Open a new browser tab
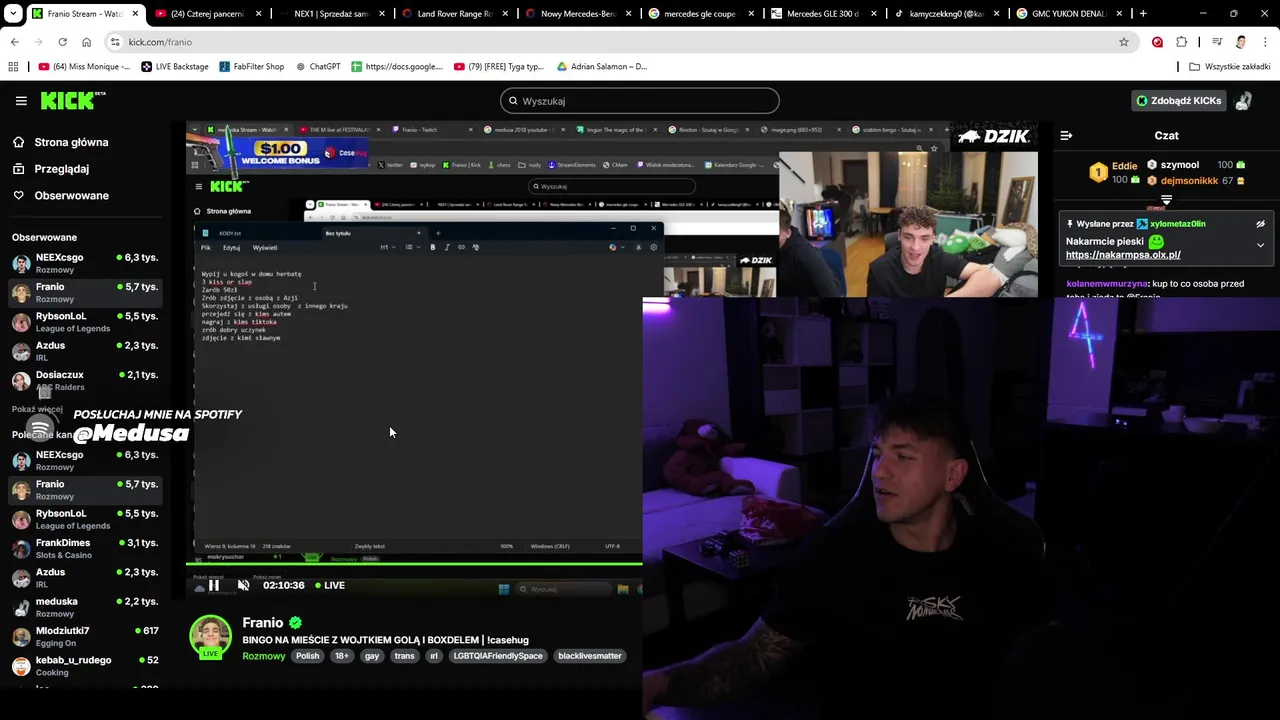Image resolution: width=1280 pixels, height=720 pixels. 1143,14
